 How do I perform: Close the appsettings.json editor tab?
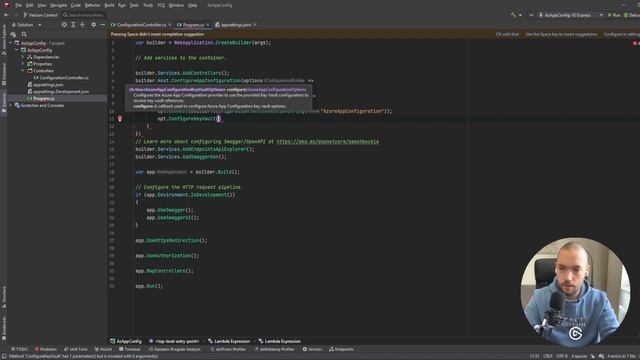click(255, 25)
